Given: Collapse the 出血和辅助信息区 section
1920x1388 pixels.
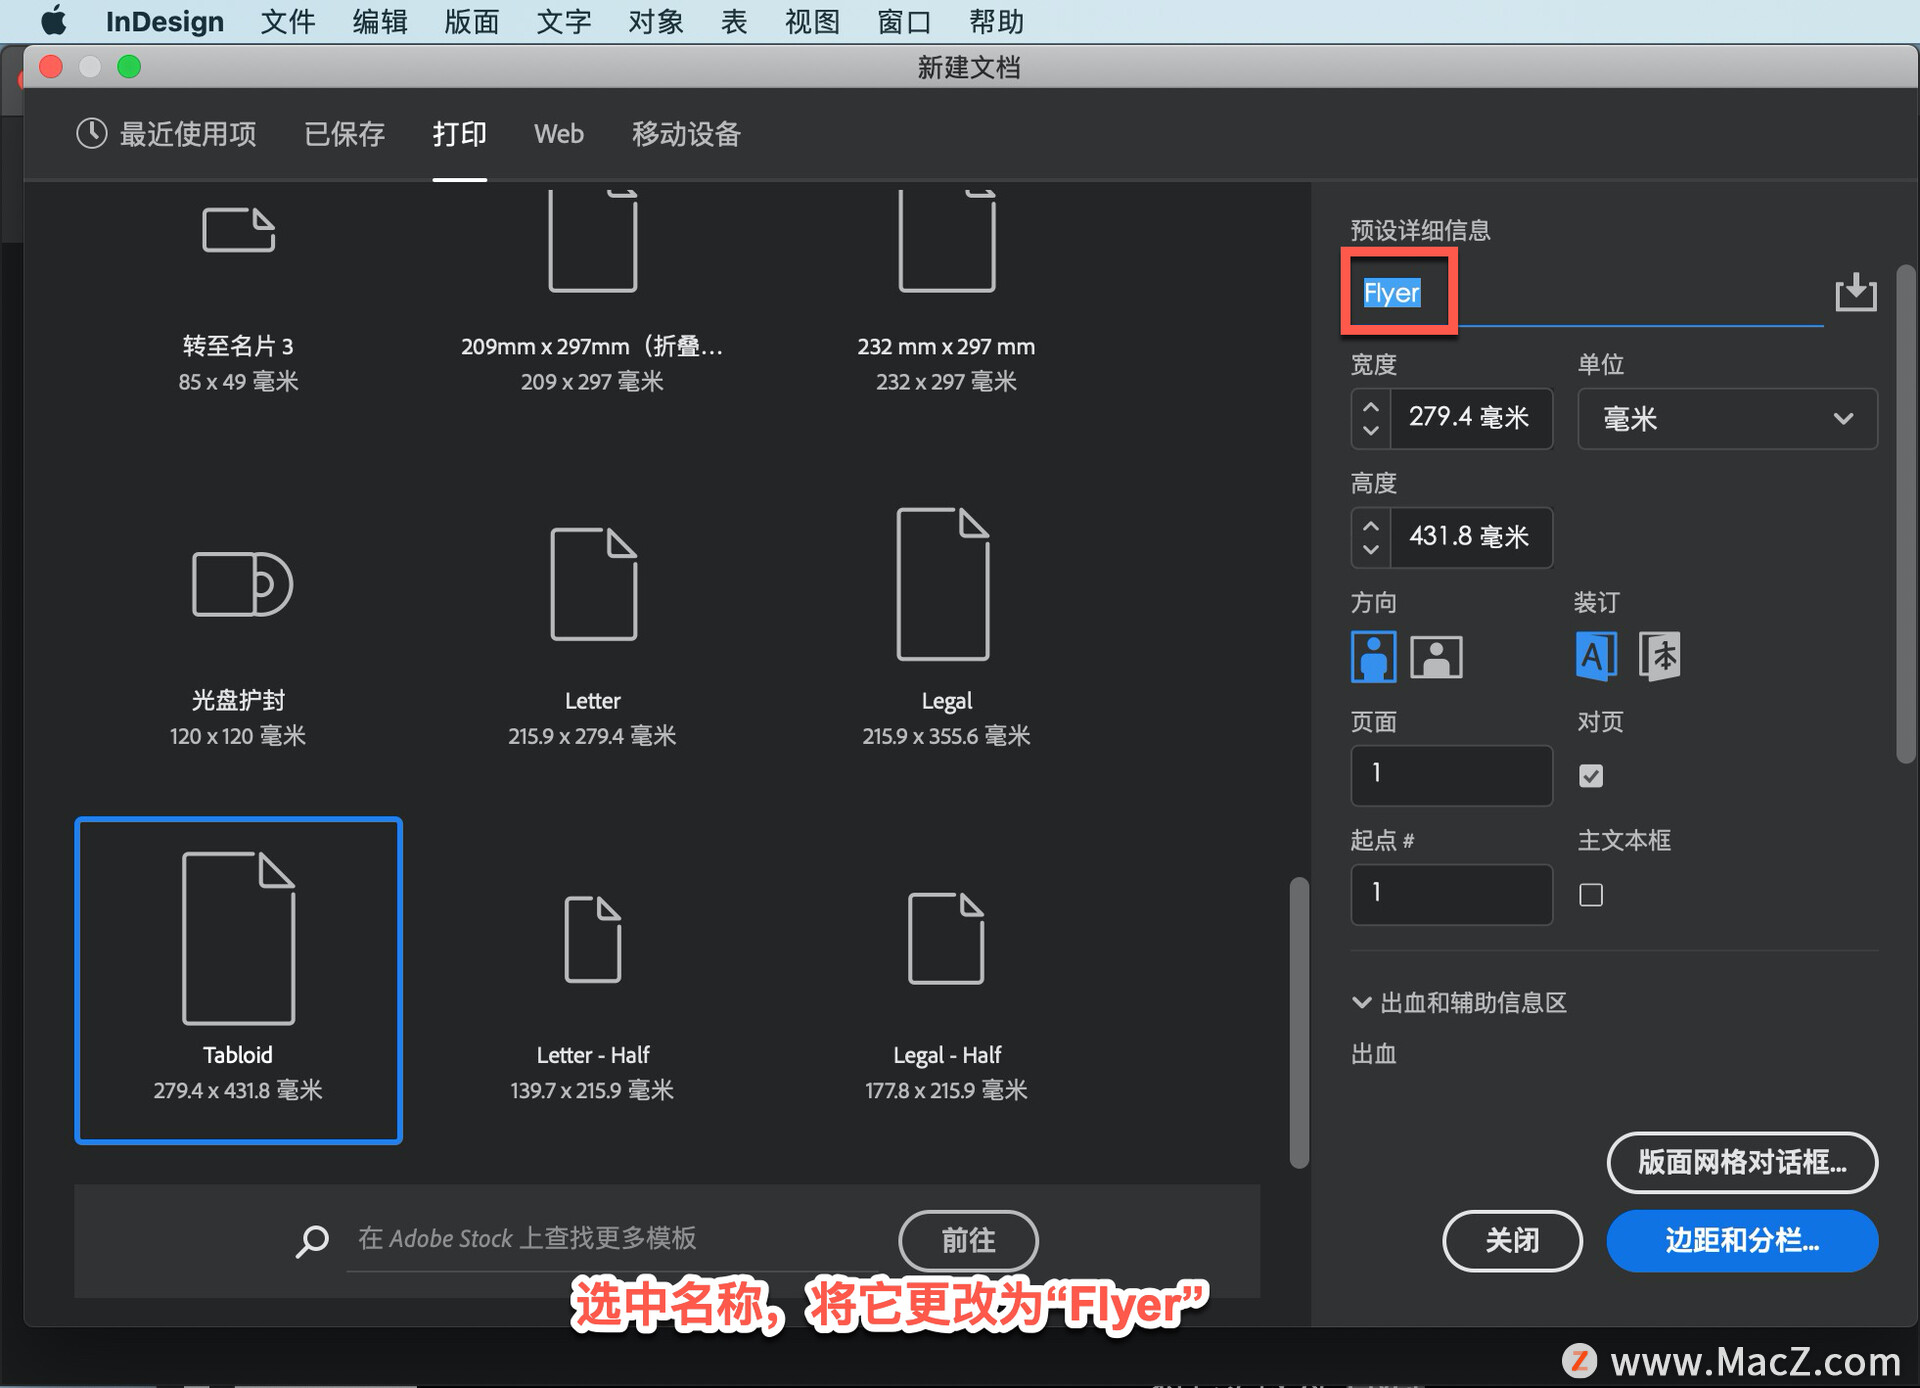Looking at the screenshot, I should click(x=1361, y=1003).
